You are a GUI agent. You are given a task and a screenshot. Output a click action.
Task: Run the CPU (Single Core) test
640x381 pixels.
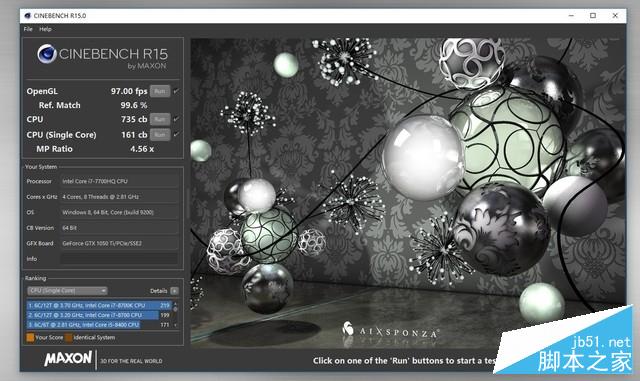coord(160,134)
